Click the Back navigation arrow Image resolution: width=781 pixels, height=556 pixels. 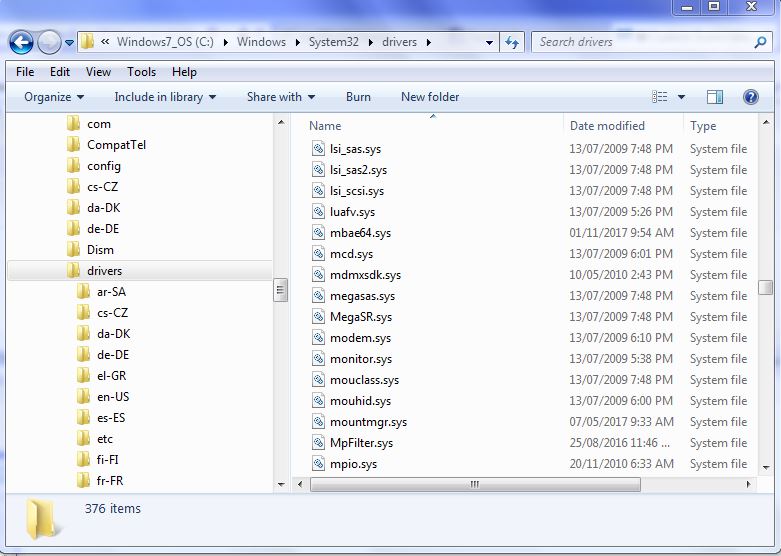[21, 42]
